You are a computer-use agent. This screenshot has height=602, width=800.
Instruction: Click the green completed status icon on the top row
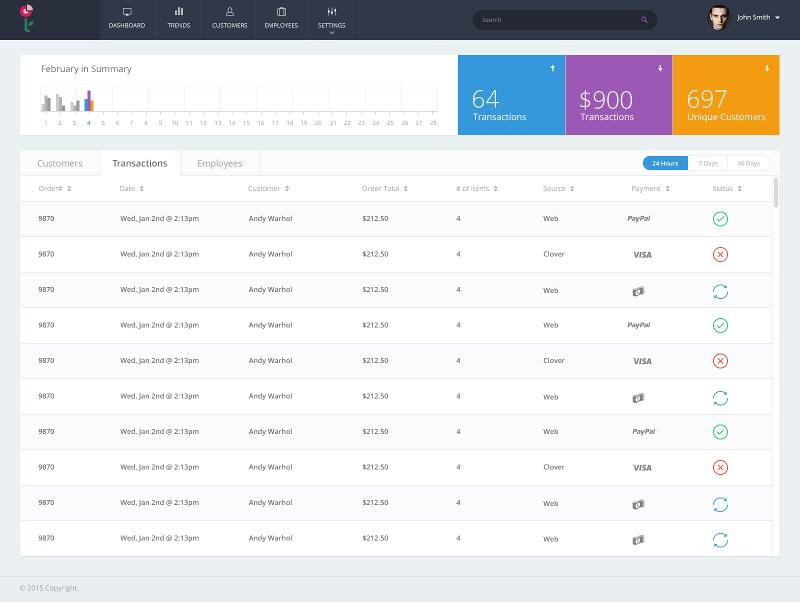pyautogui.click(x=720, y=217)
